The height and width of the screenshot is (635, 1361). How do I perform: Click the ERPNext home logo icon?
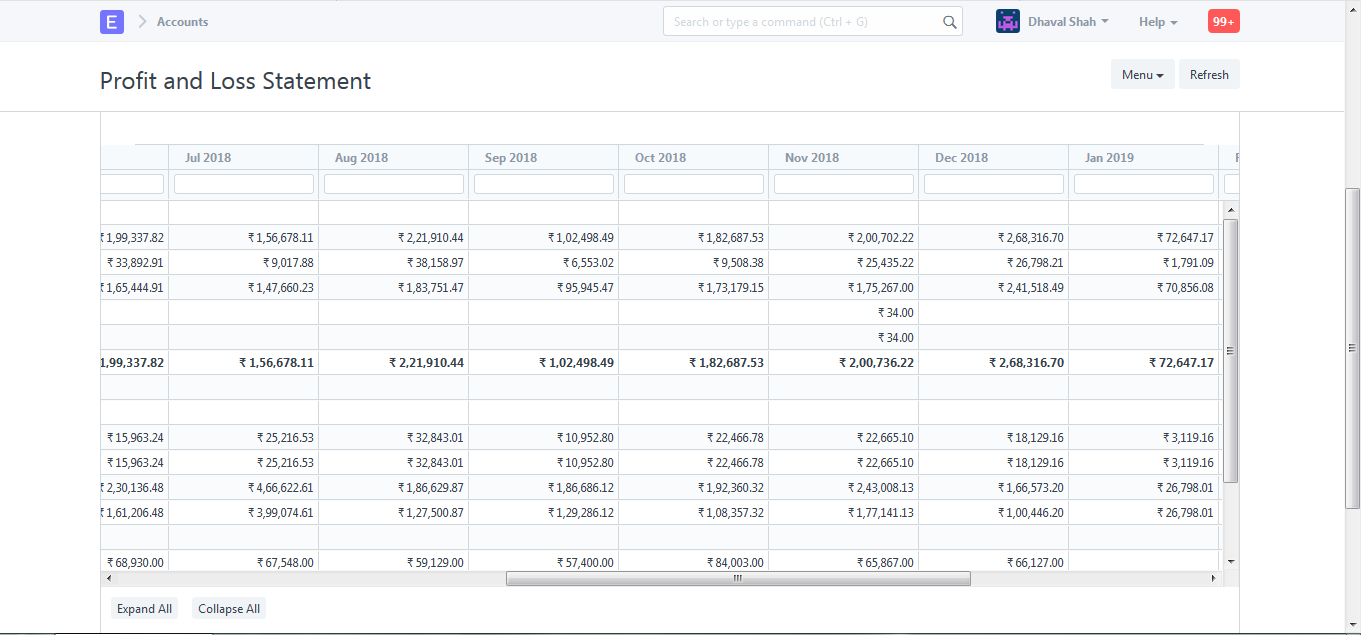tap(112, 21)
